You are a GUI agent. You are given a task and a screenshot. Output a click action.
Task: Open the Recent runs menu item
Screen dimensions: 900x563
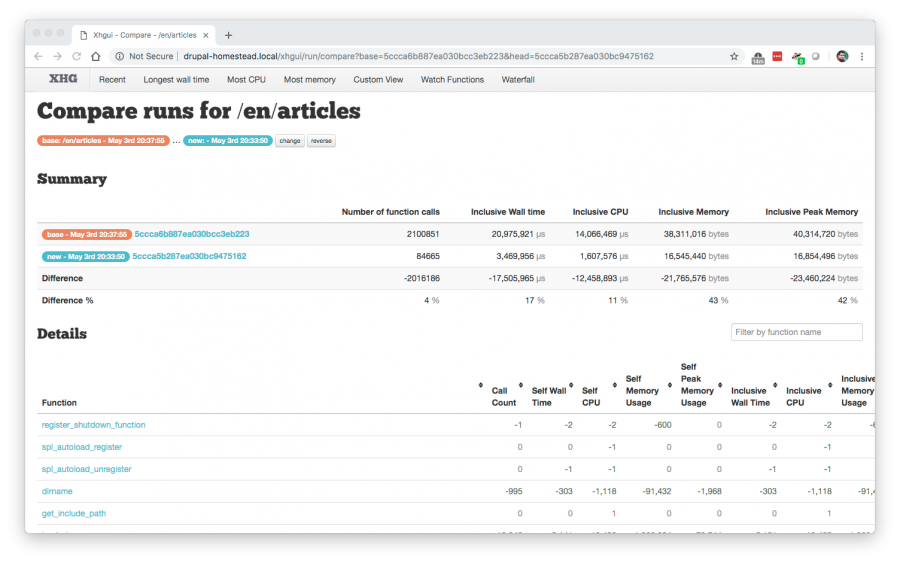click(x=112, y=80)
